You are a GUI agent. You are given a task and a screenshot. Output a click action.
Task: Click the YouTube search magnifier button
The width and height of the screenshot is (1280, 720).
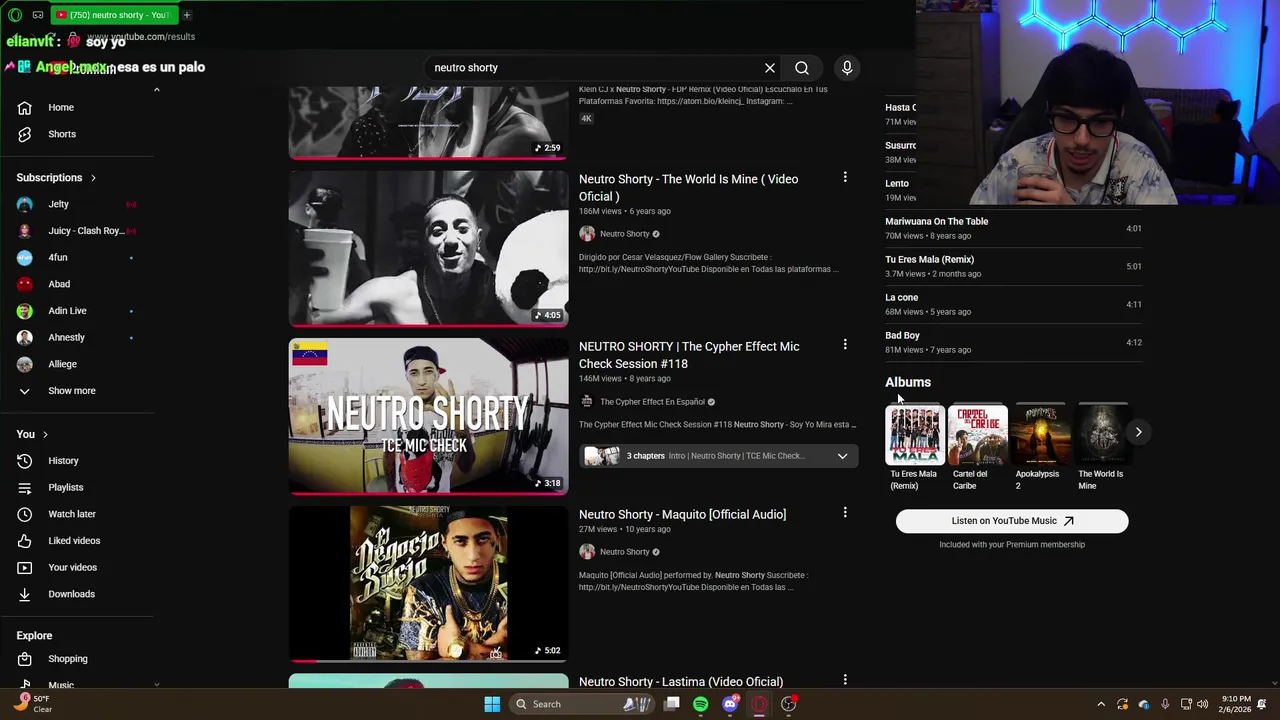[x=802, y=68]
